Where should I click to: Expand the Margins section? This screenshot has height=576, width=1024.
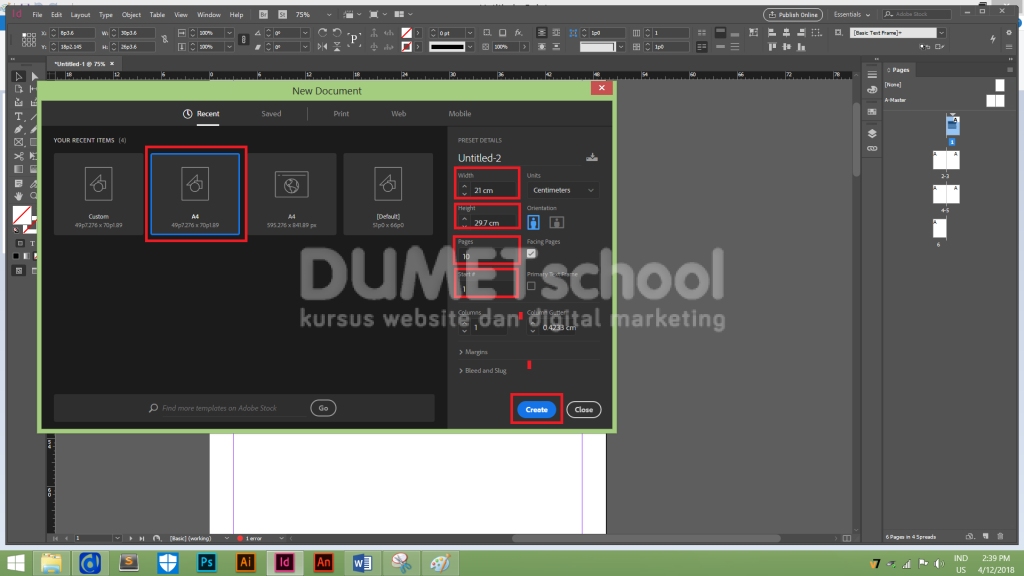tap(473, 352)
